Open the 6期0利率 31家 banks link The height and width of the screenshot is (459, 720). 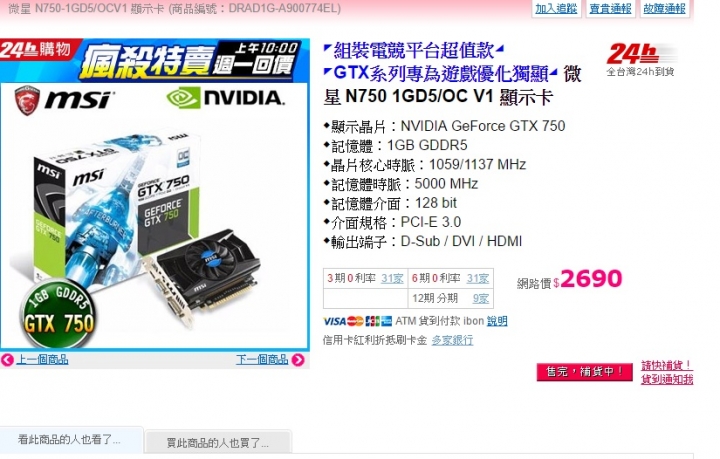pos(478,279)
